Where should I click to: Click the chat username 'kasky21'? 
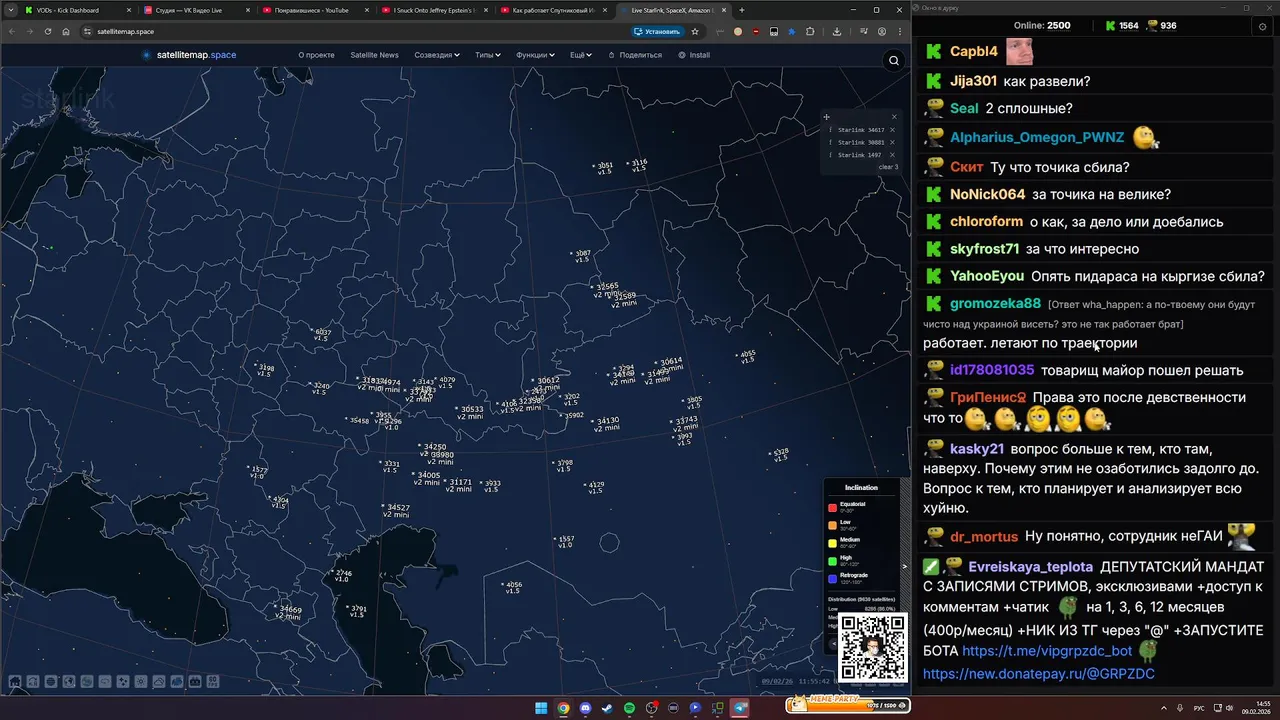tap(977, 449)
